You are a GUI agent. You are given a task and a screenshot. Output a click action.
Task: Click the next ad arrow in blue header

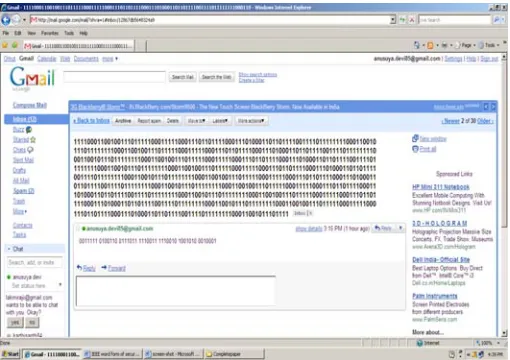[x=493, y=107]
